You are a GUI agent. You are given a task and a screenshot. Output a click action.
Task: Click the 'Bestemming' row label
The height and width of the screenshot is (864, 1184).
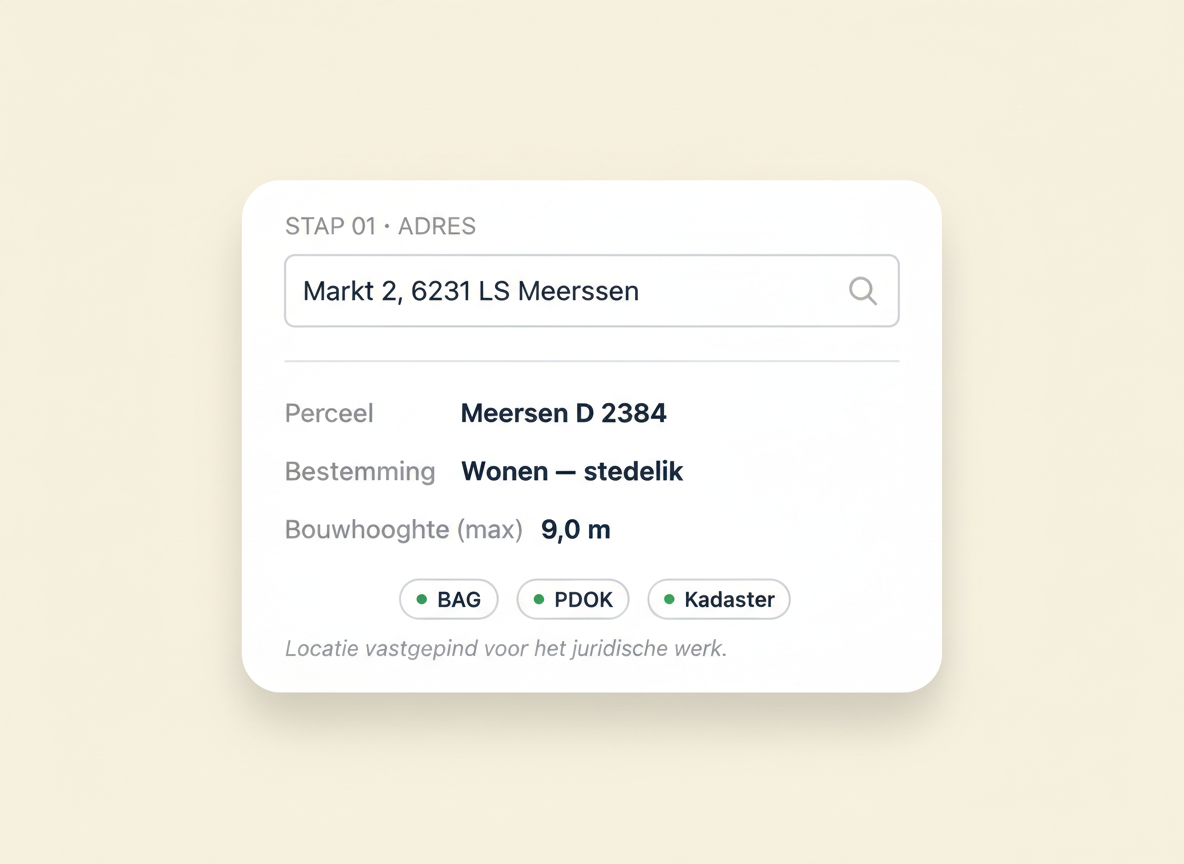point(360,471)
